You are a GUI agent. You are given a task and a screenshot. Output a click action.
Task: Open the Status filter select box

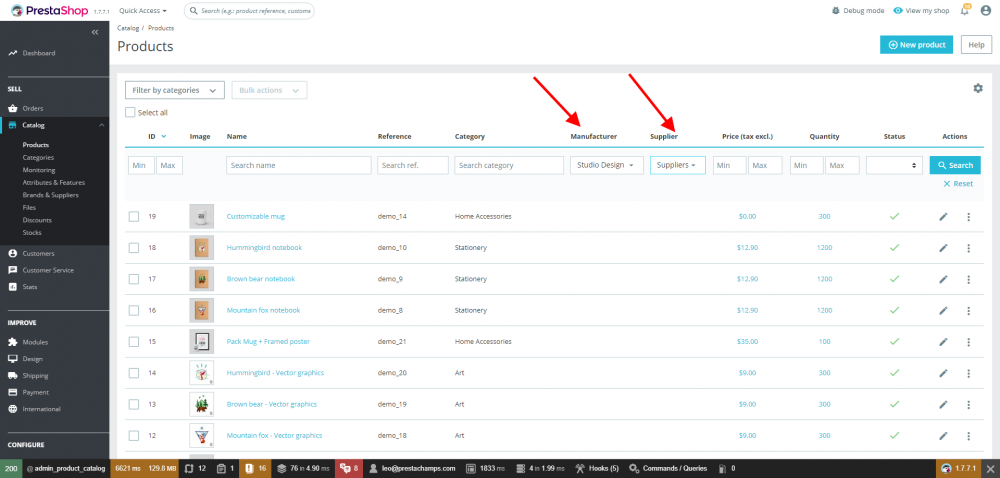point(894,165)
